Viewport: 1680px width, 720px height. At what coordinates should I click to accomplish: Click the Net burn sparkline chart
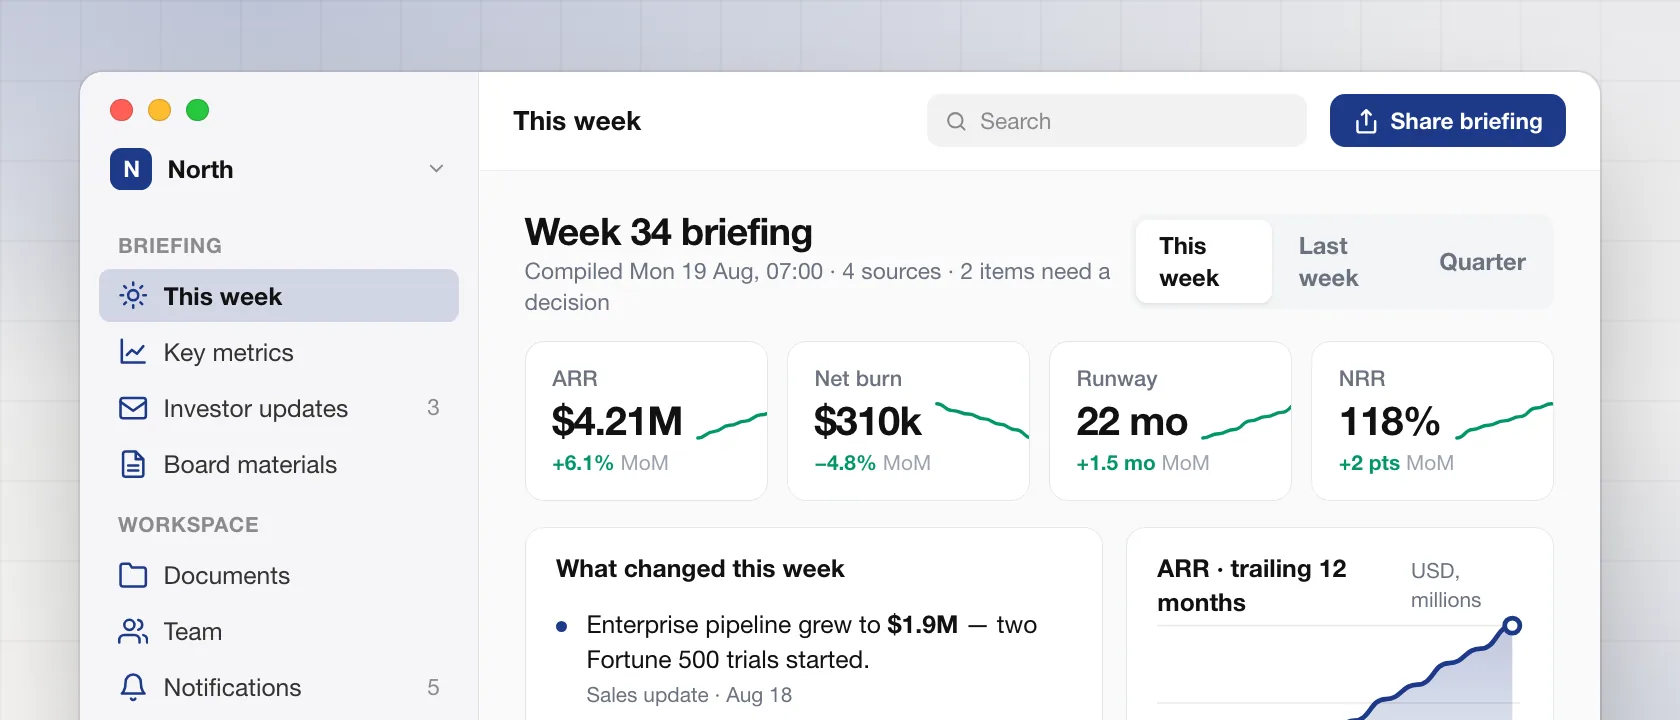(982, 420)
